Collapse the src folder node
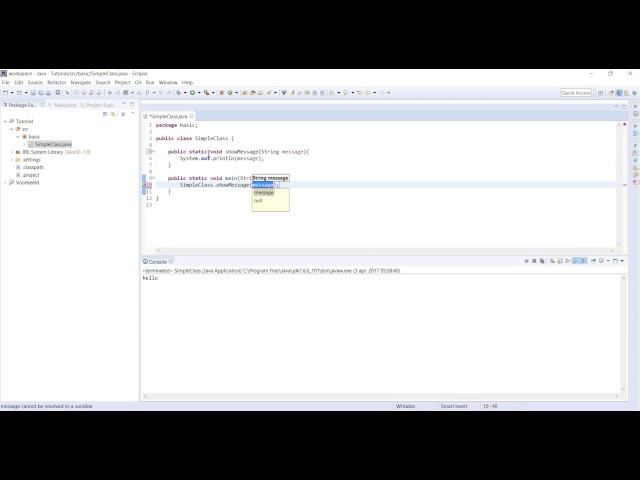 coord(11,129)
